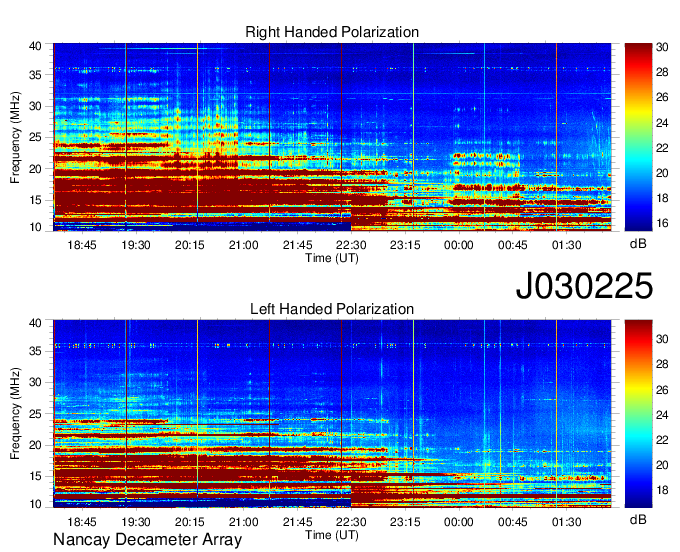This screenshot has height=552, width=680.
Task: Click the 20:15 time tick under Left Handed plot
Action: pyautogui.click(x=190, y=522)
